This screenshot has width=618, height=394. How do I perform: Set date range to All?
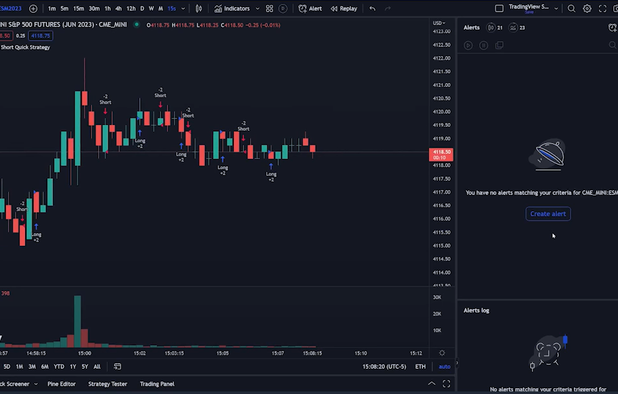[97, 367]
